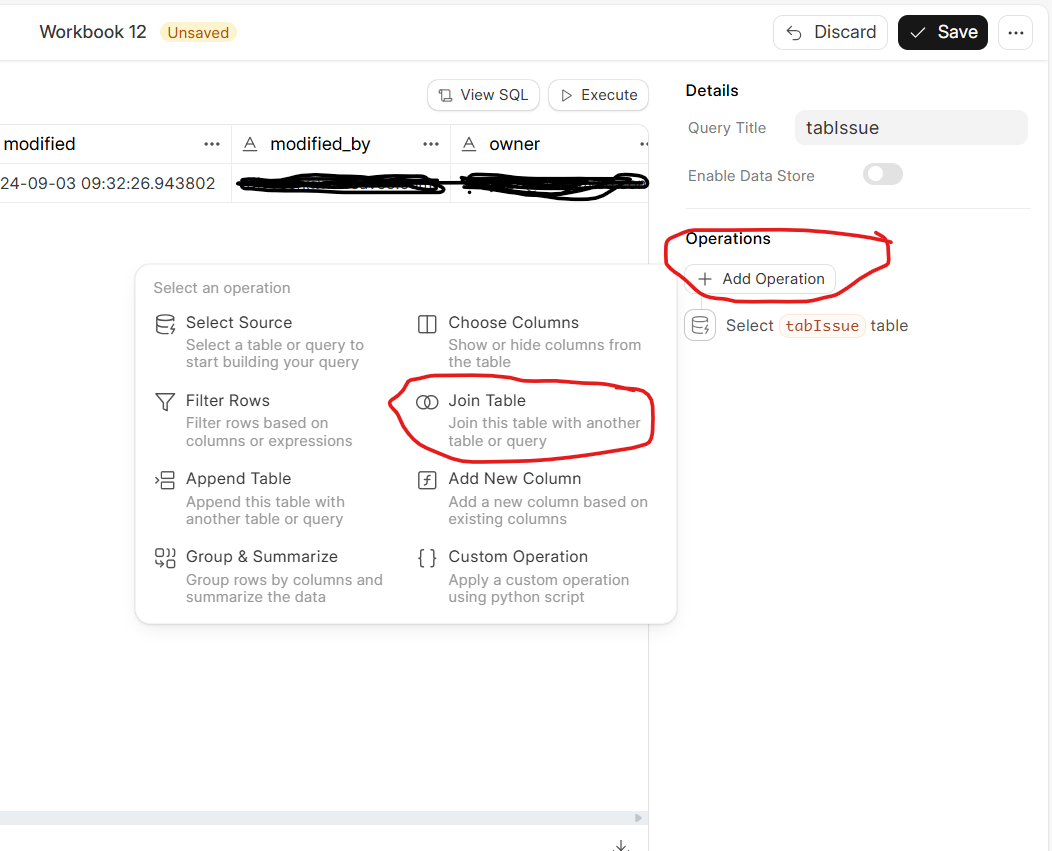Image resolution: width=1052 pixels, height=851 pixels.
Task: Toggle Enable Data Store switch
Action: click(x=883, y=174)
